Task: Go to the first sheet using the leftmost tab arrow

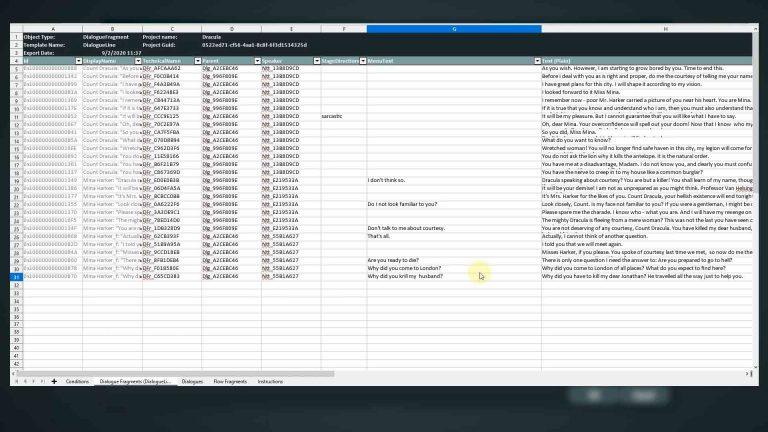Action: point(17,381)
